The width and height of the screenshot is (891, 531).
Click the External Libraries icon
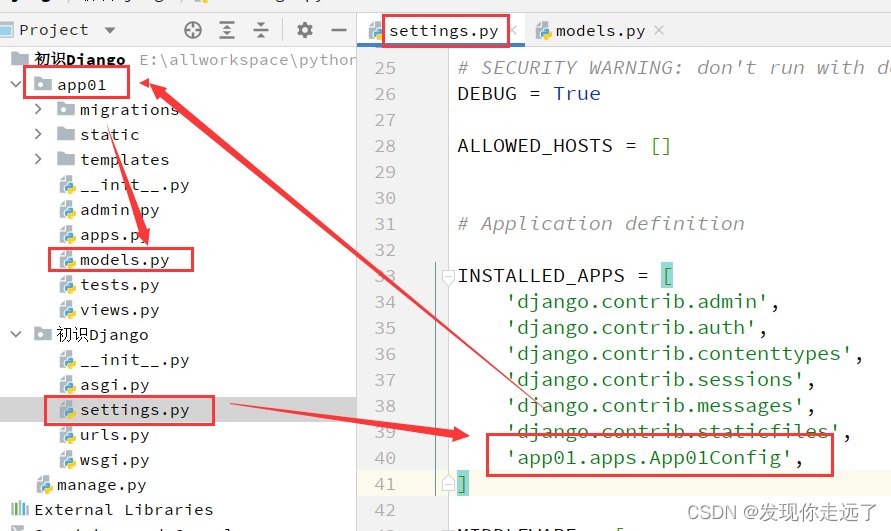20,508
